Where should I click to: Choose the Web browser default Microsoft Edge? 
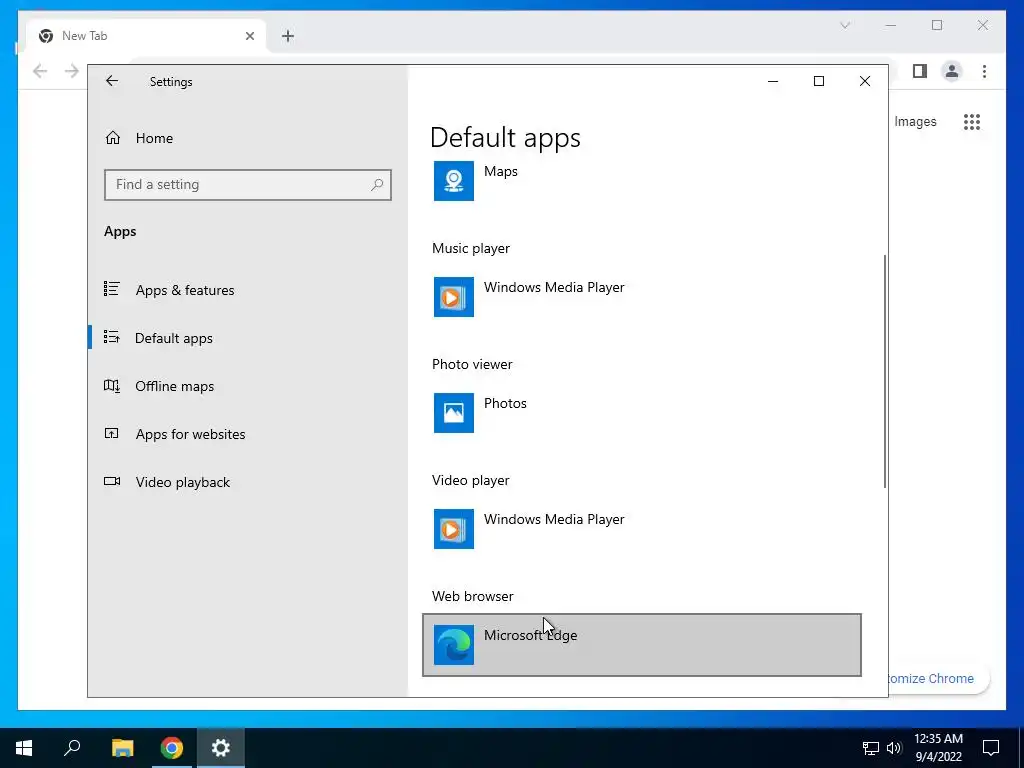click(642, 645)
